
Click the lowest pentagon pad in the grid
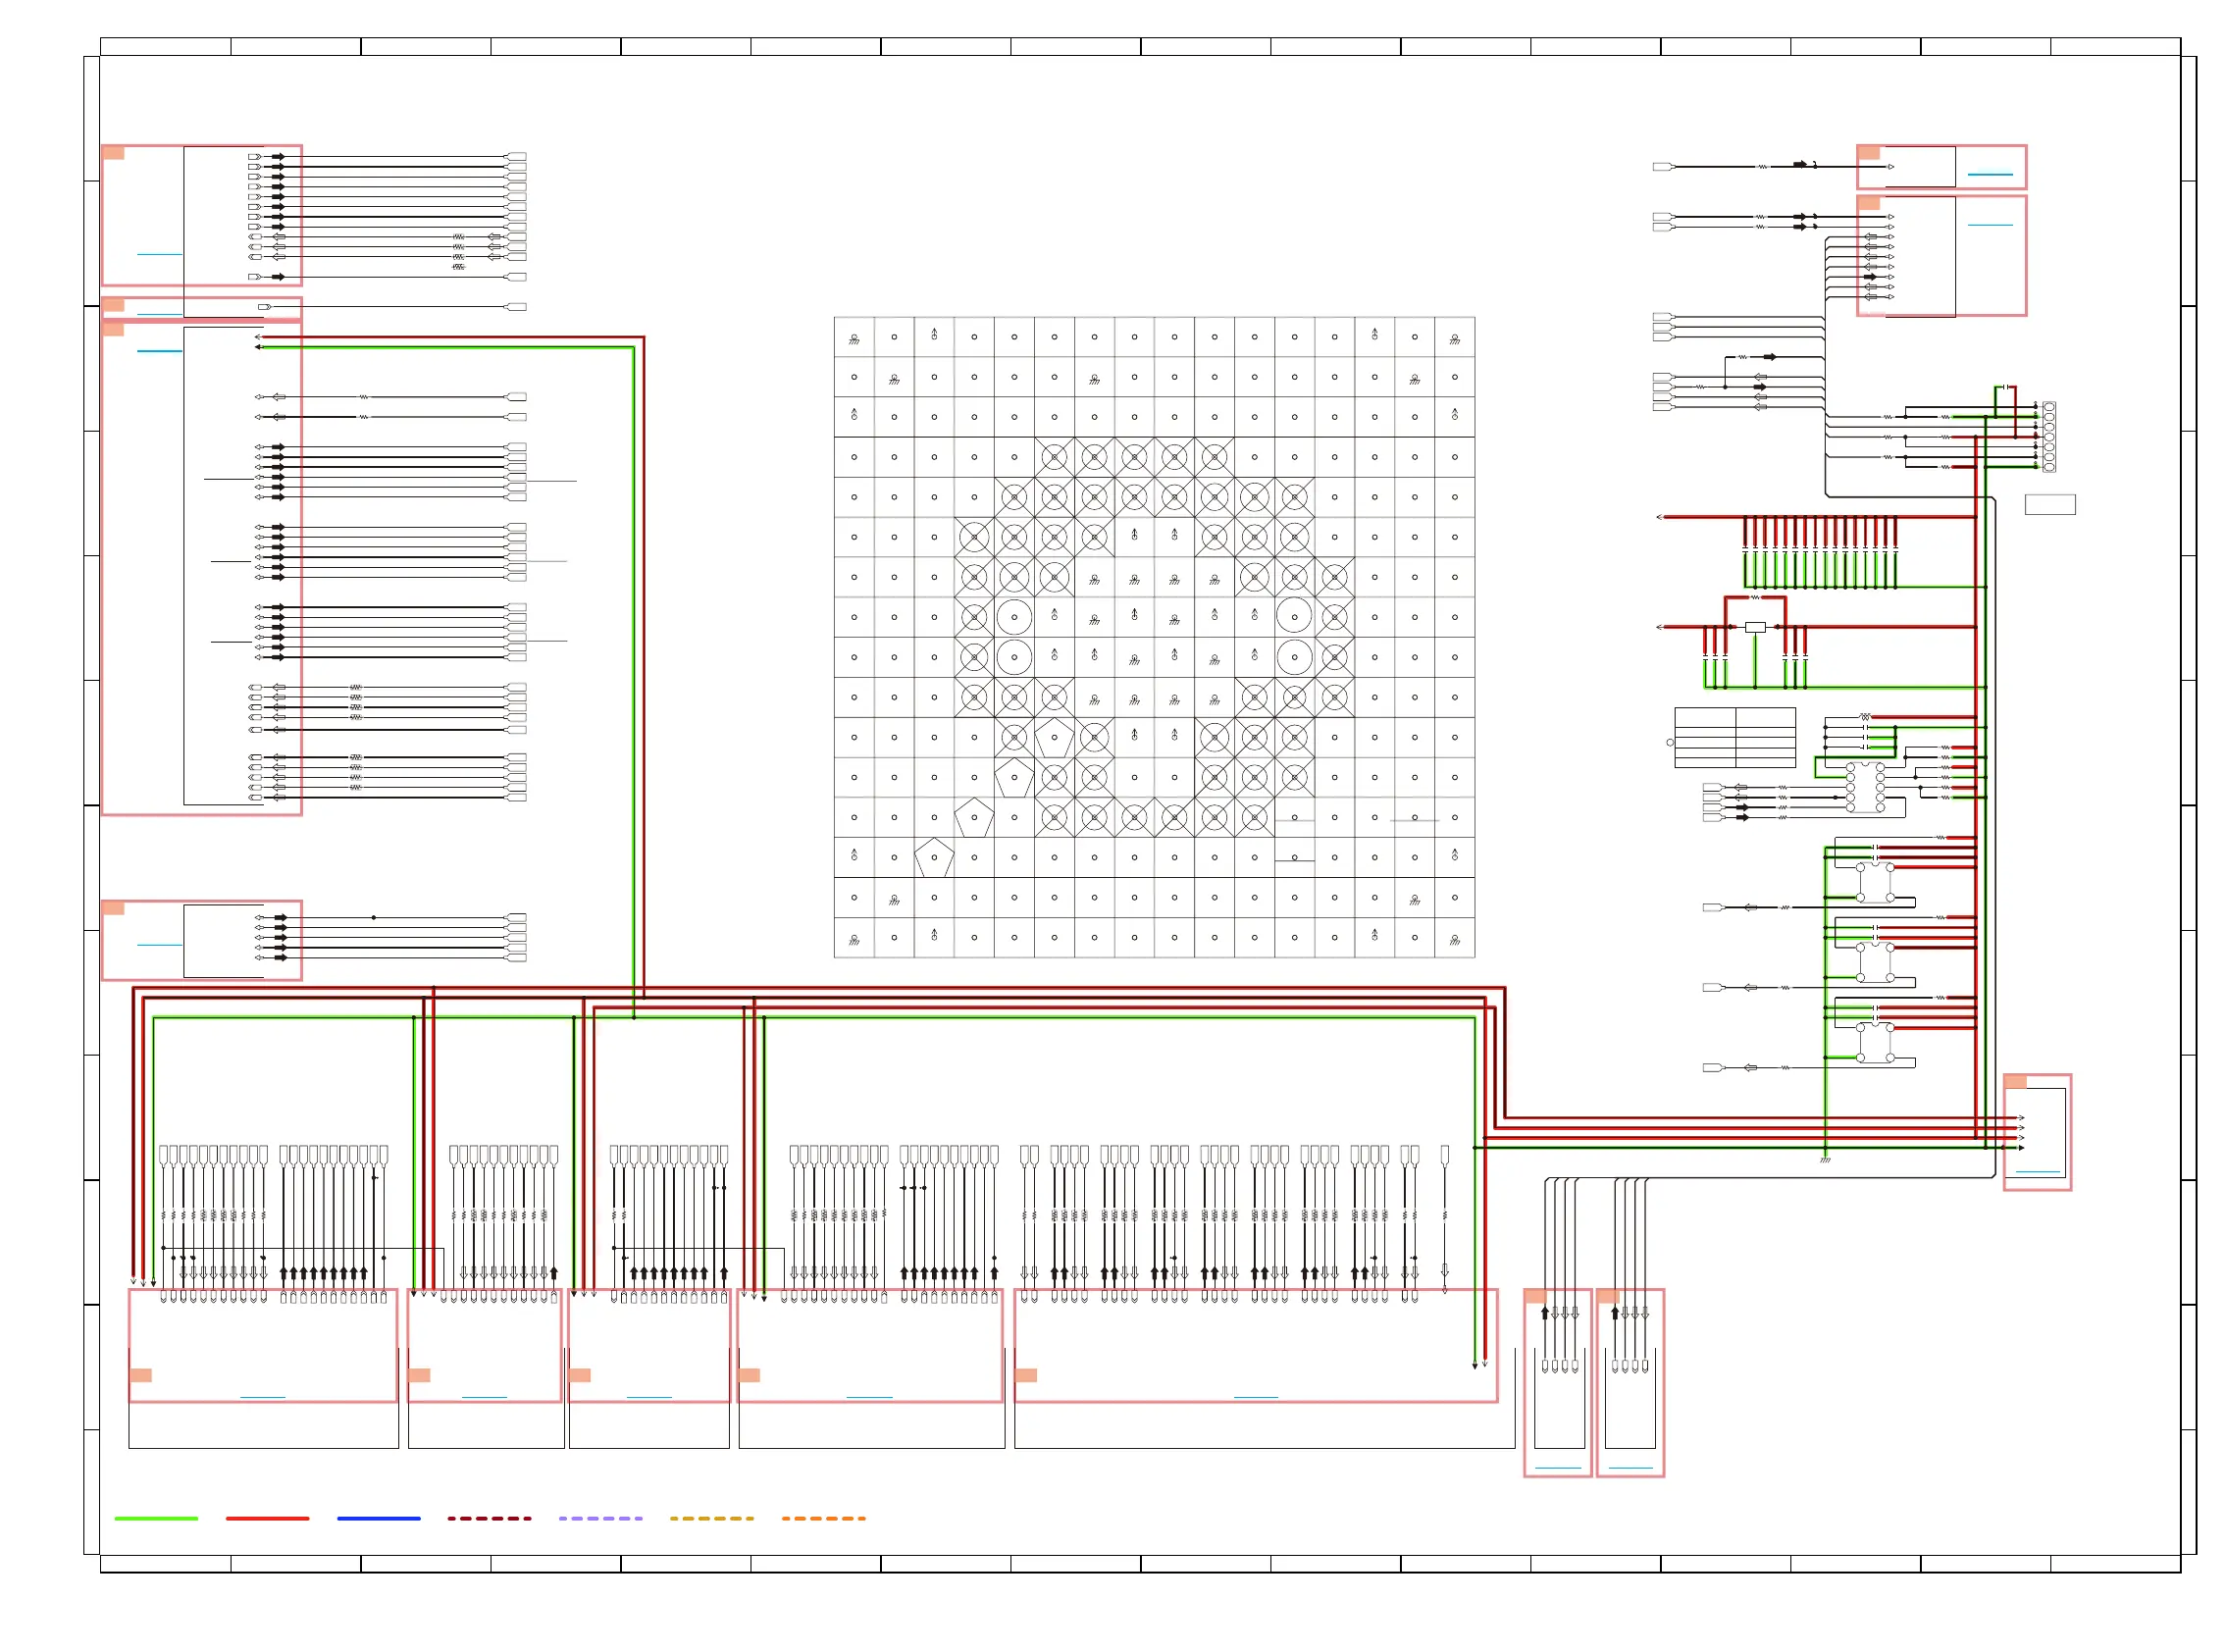933,857
